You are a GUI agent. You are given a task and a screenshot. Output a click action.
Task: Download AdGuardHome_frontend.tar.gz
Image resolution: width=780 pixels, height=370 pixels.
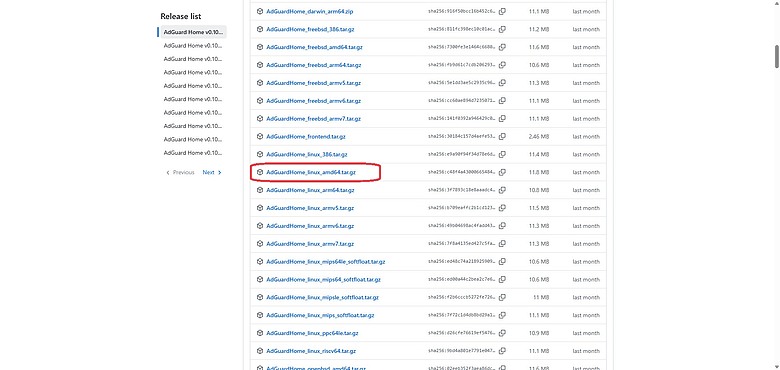coord(306,136)
